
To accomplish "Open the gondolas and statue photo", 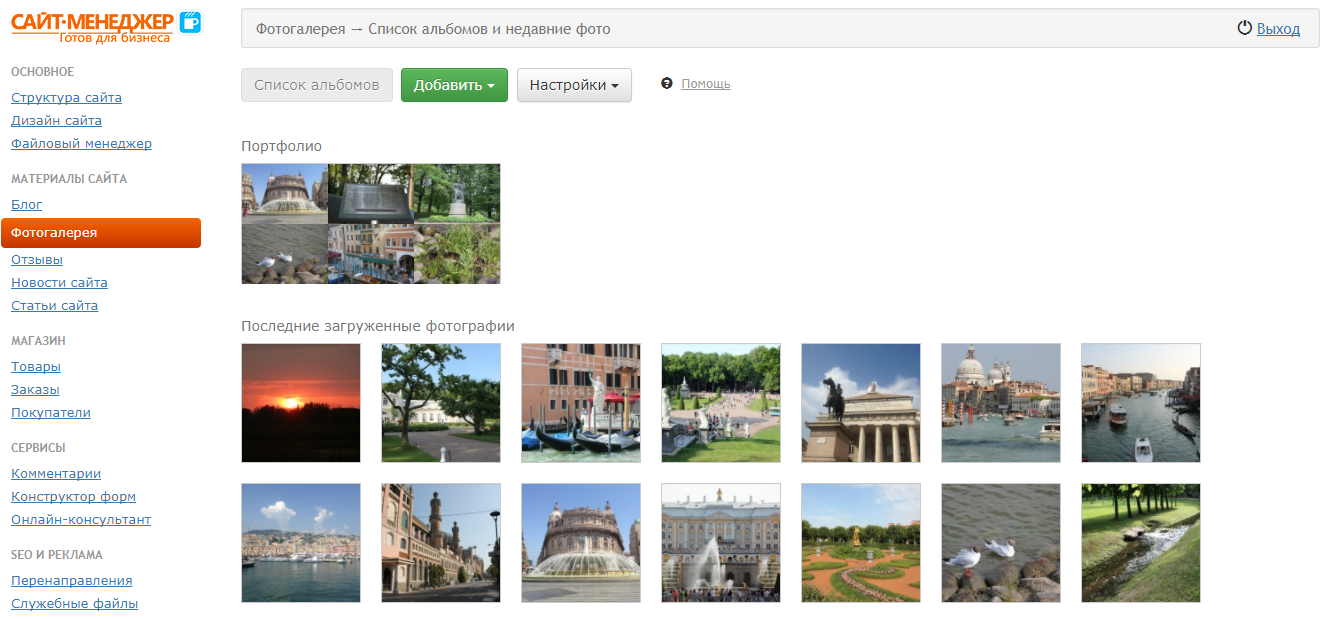I will coord(581,403).
